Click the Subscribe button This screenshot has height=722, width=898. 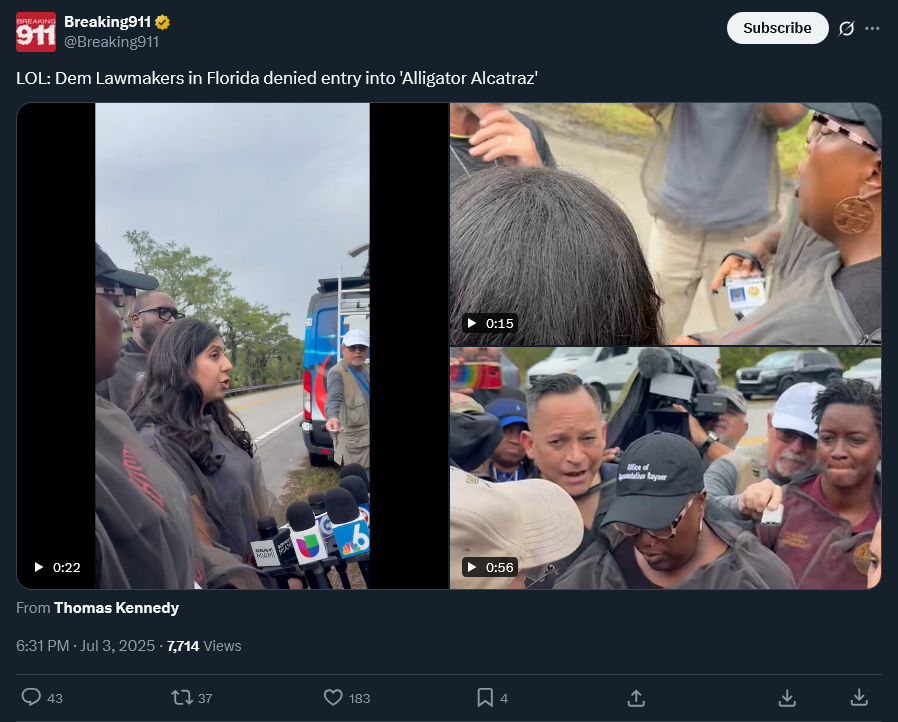click(777, 28)
